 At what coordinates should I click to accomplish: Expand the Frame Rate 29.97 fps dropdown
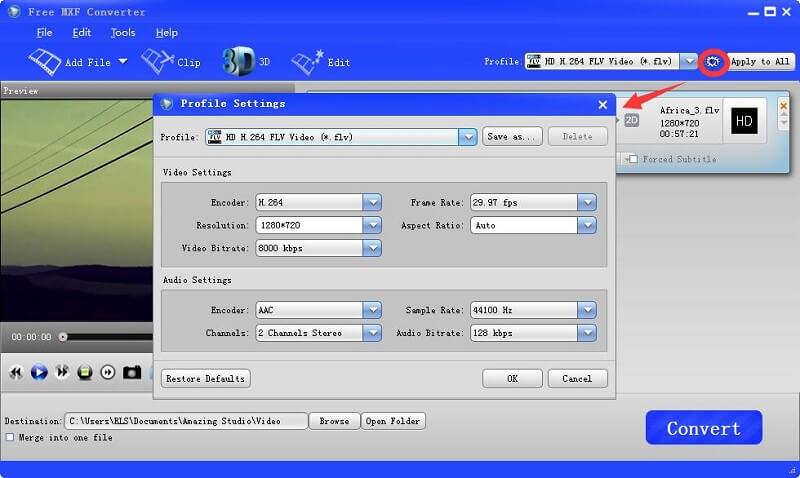pyautogui.click(x=587, y=203)
